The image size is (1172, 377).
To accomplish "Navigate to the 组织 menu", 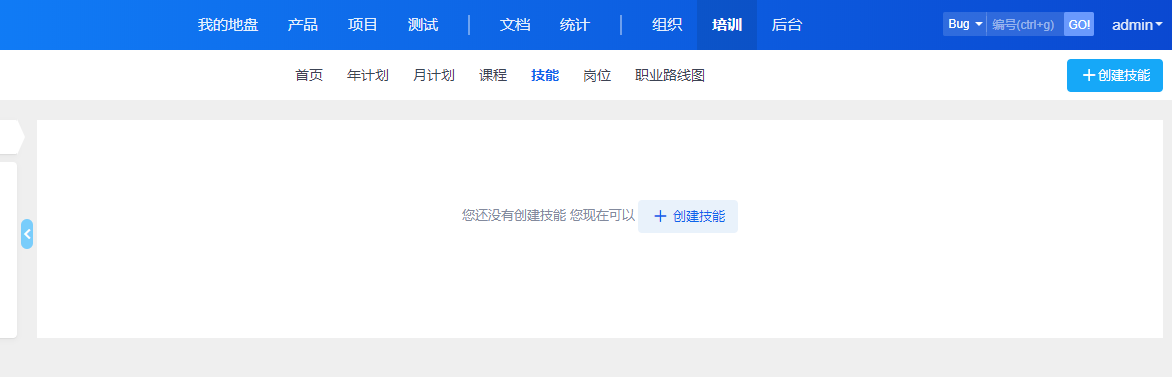I will point(667,25).
